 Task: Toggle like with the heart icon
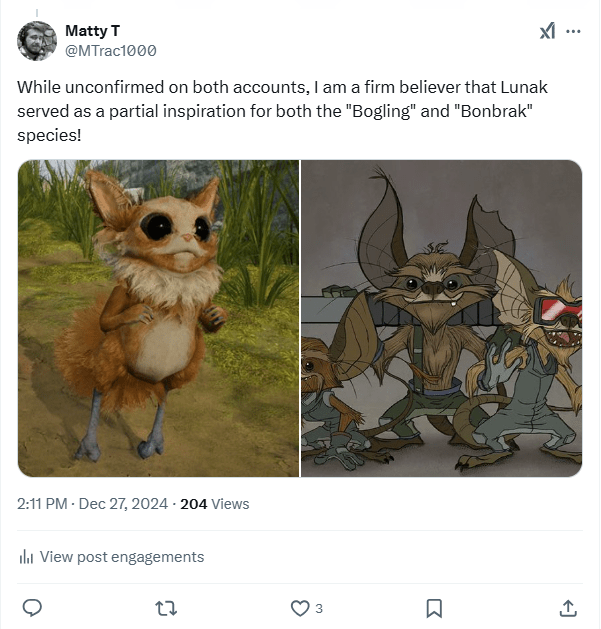(x=299, y=607)
